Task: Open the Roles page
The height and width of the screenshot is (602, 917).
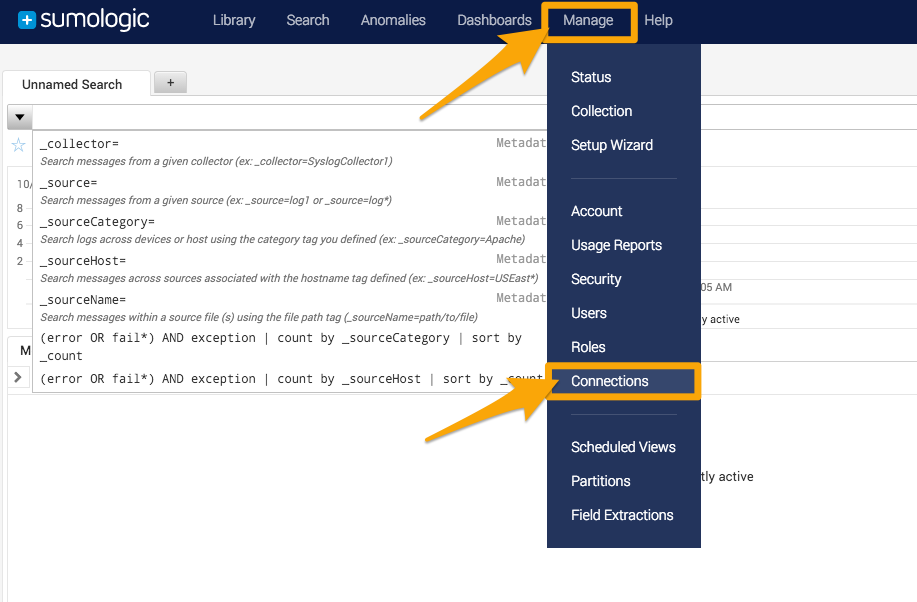Action: [x=586, y=347]
